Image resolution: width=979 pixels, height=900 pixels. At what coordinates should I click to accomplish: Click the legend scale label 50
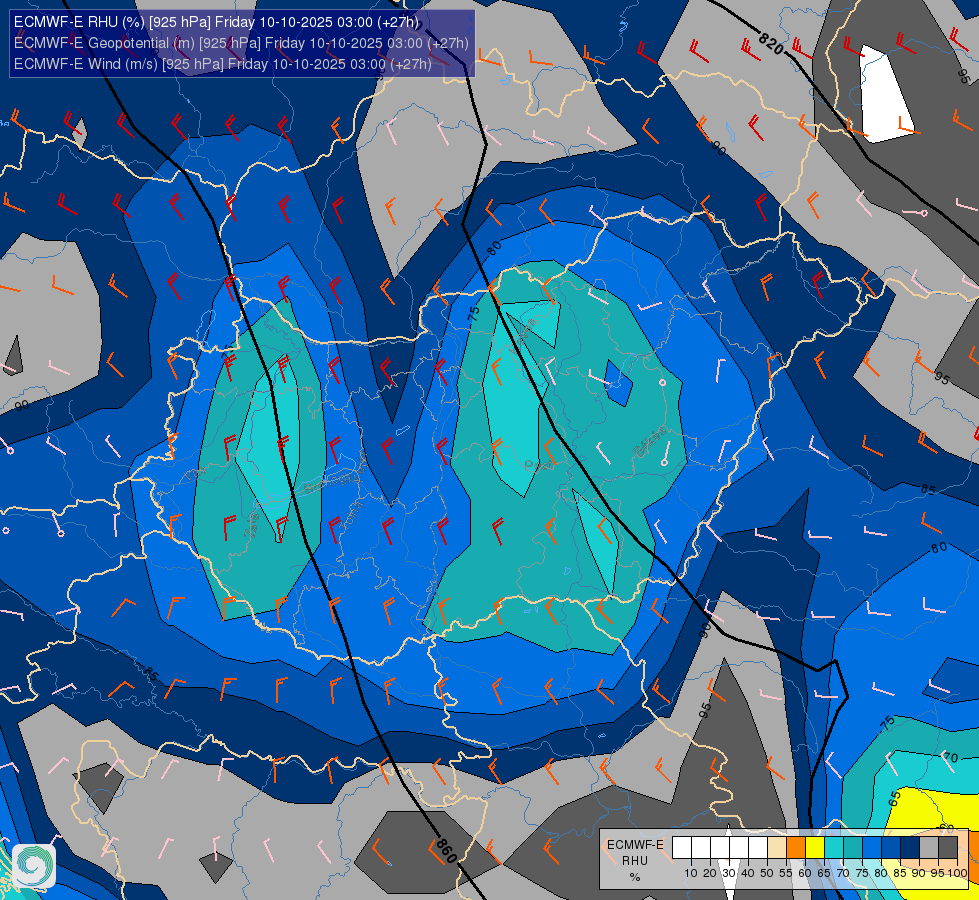click(x=767, y=873)
